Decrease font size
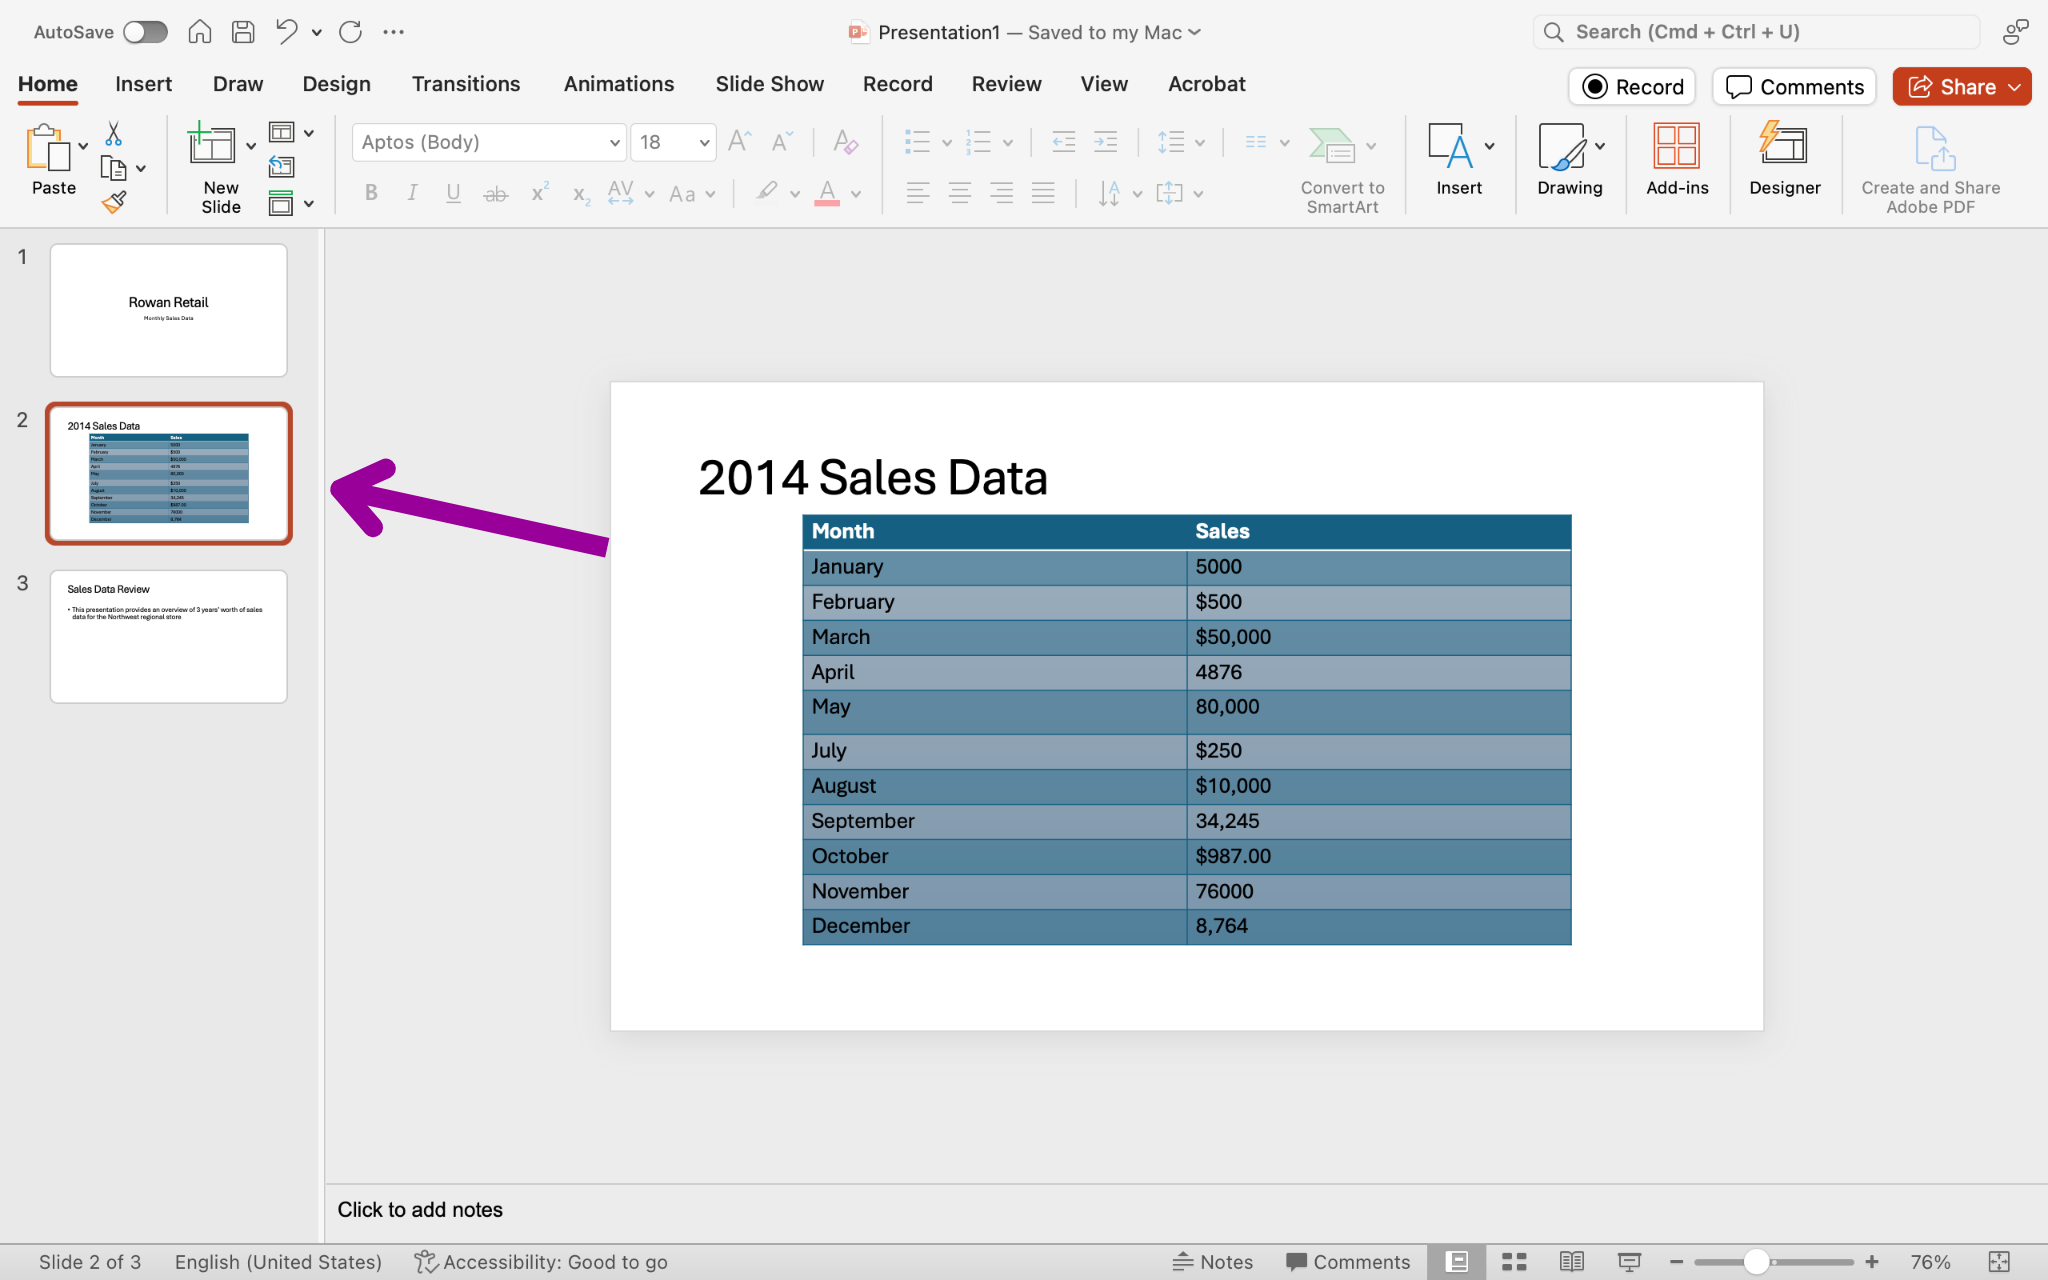The image size is (2048, 1280). (782, 142)
